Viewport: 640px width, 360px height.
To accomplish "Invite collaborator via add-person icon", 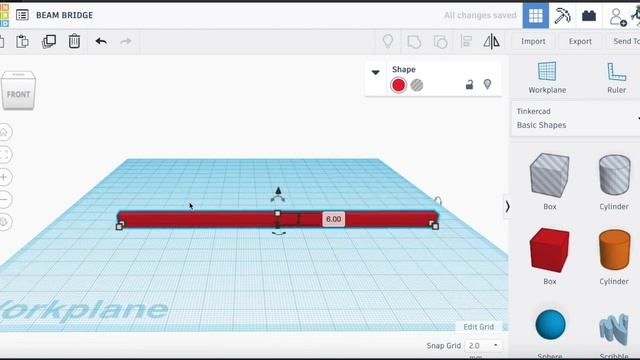I will click(618, 17).
